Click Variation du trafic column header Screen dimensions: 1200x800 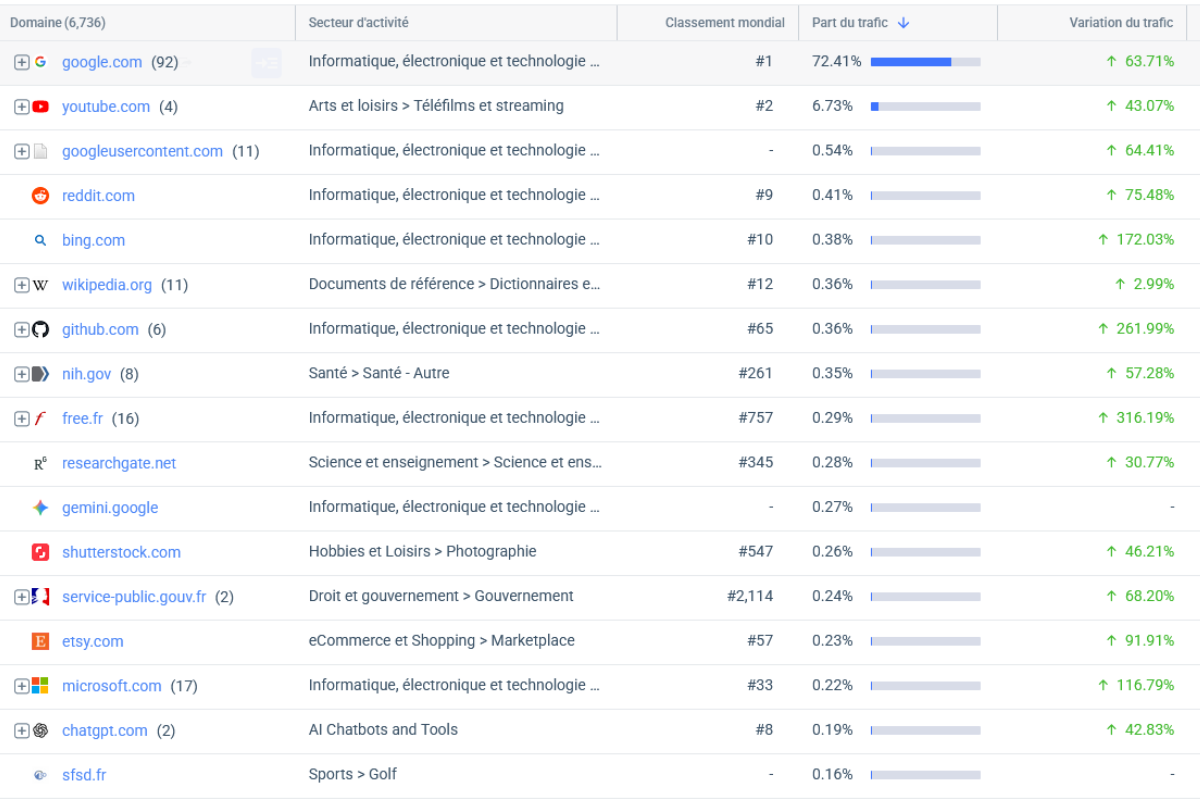1120,23
